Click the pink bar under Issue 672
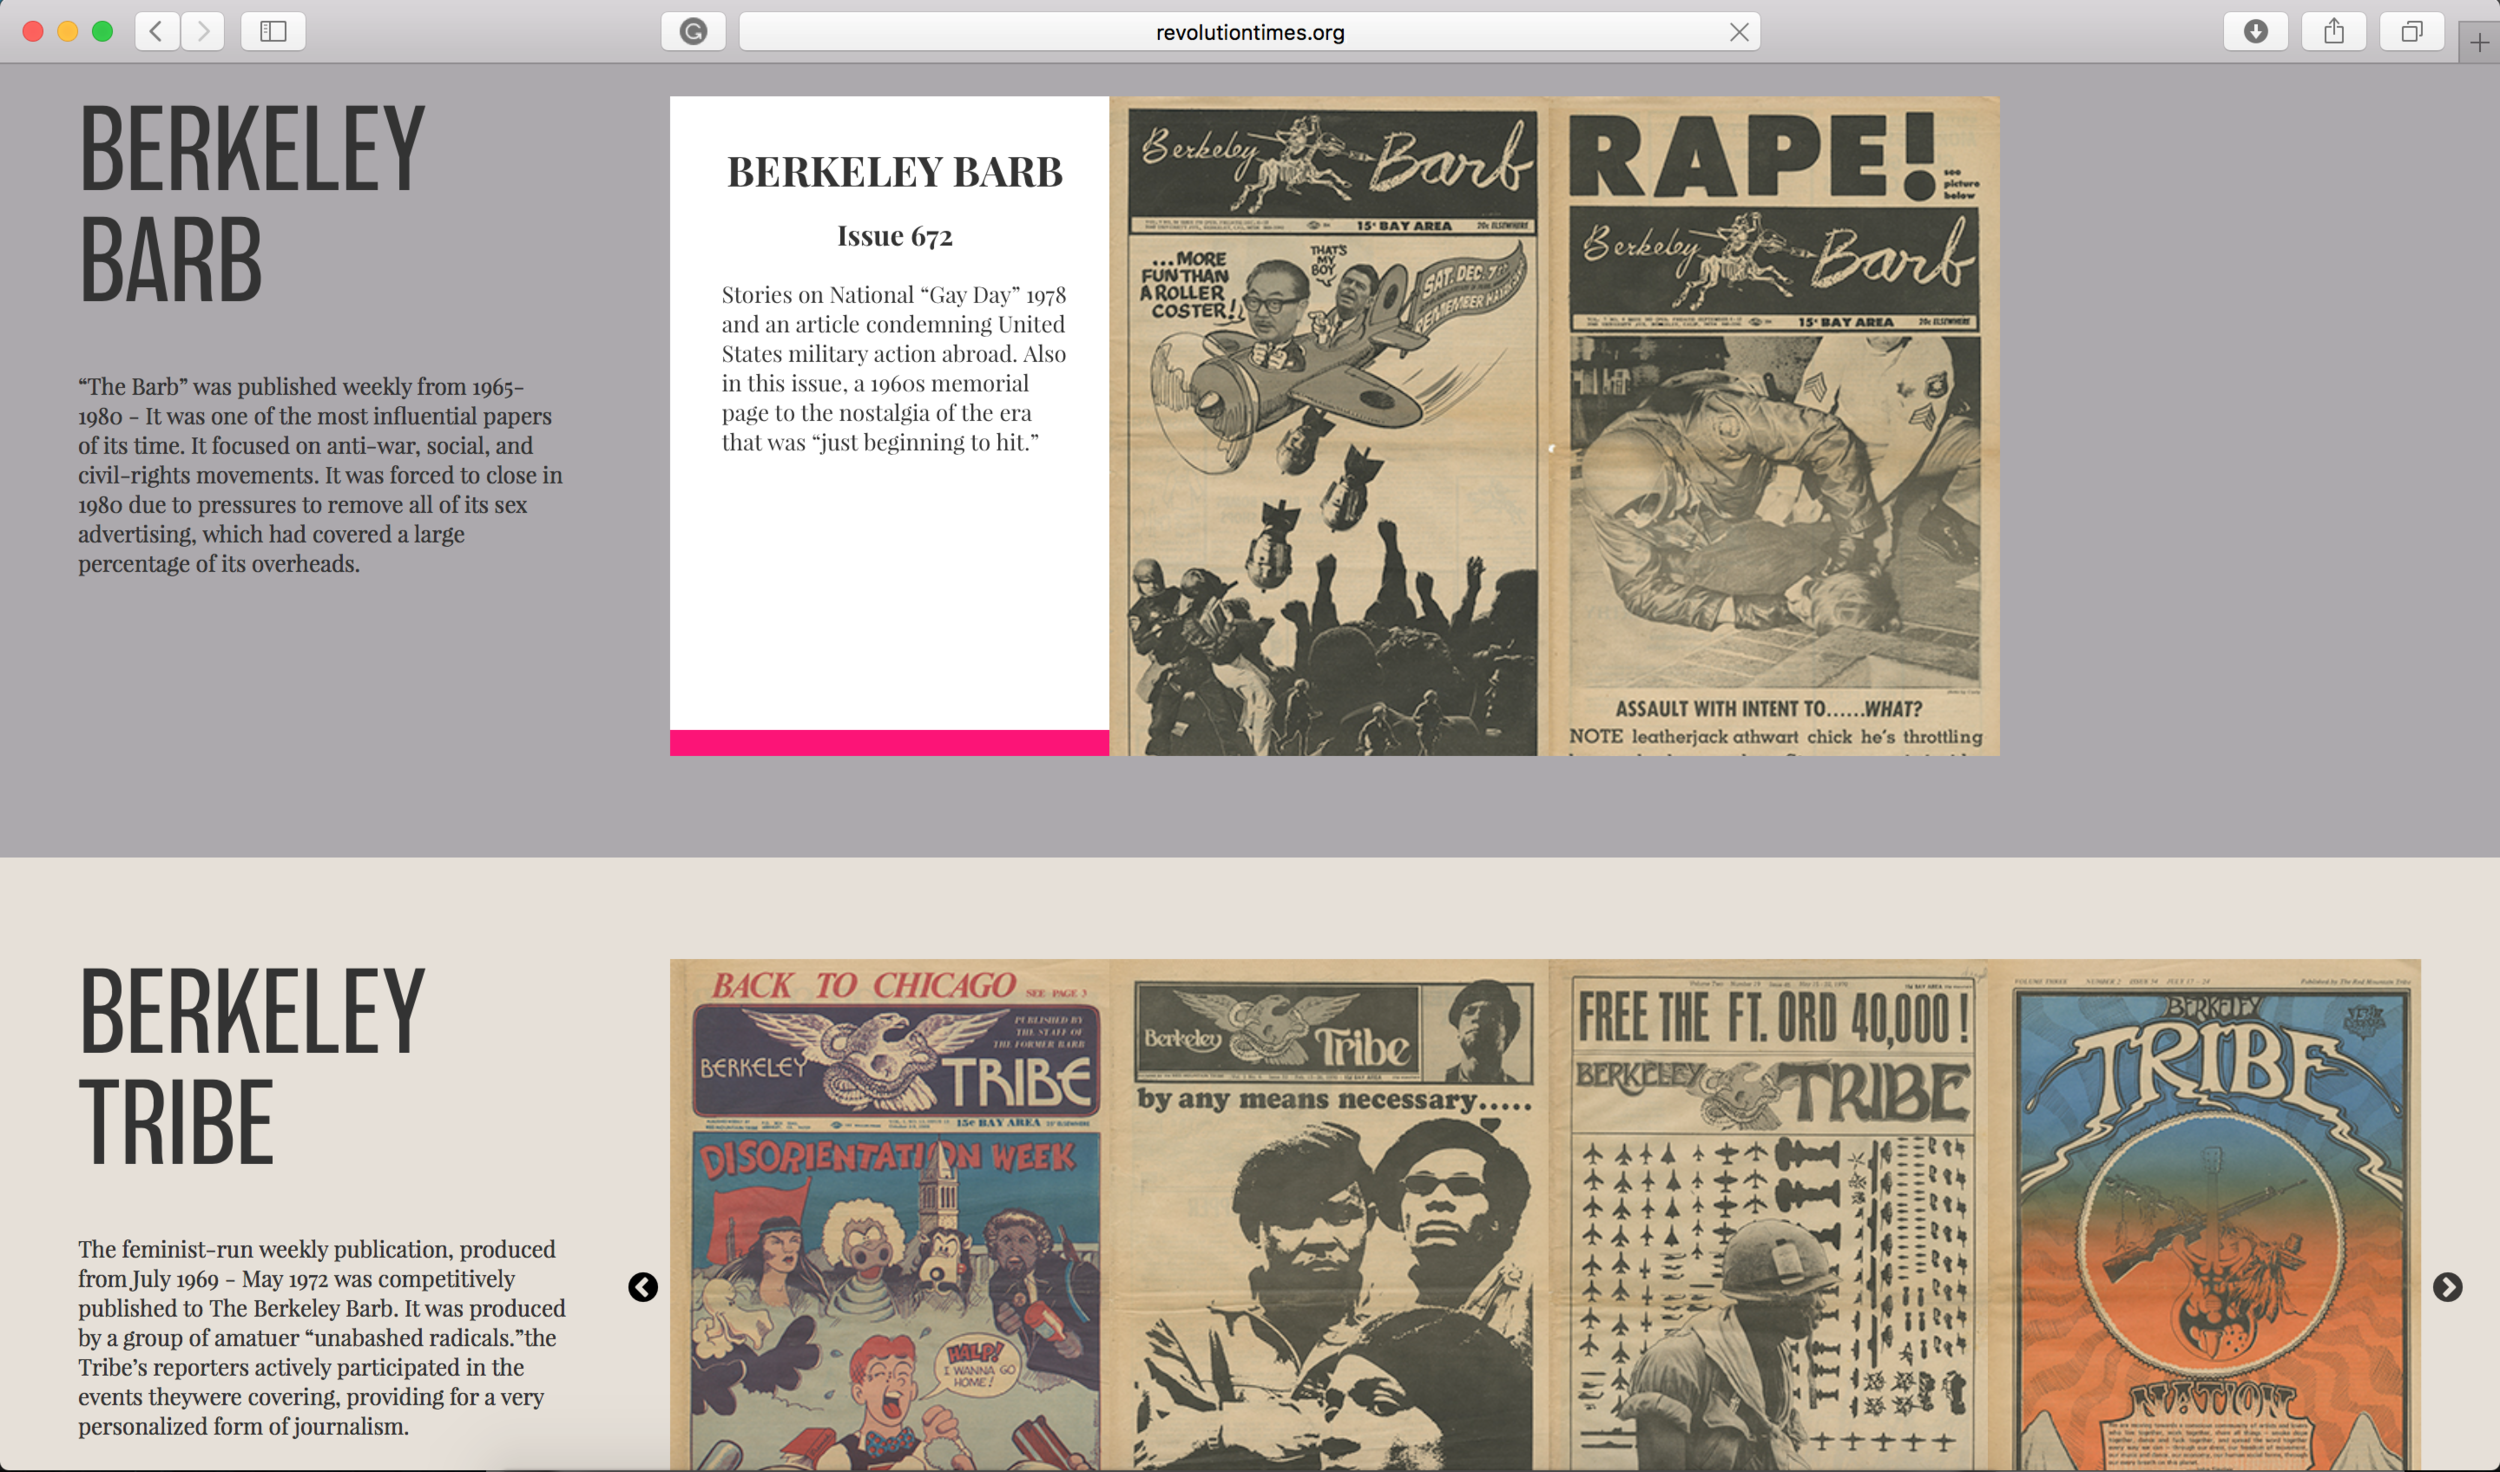 coord(889,742)
